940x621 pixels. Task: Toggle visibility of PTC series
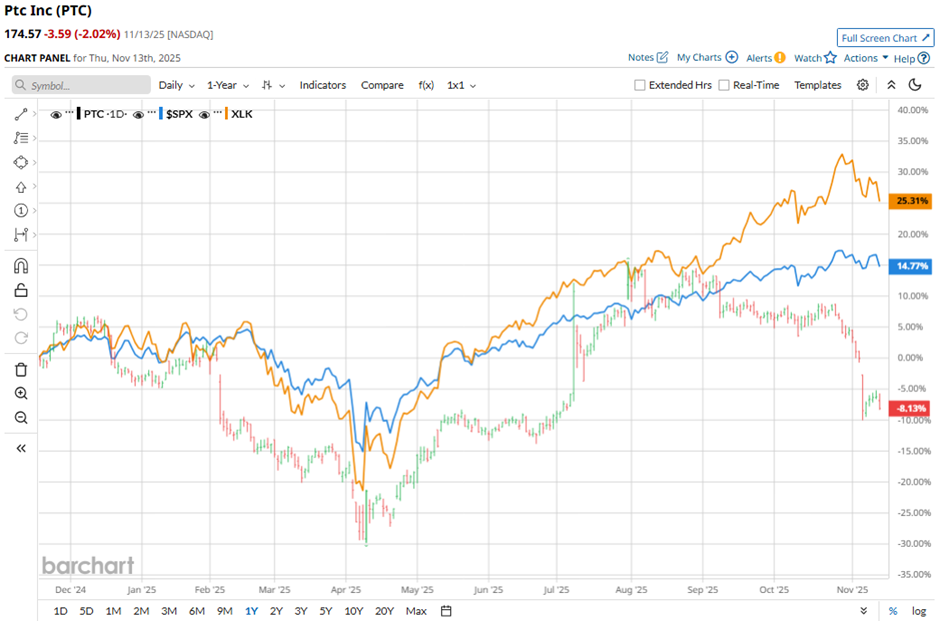(x=56, y=114)
